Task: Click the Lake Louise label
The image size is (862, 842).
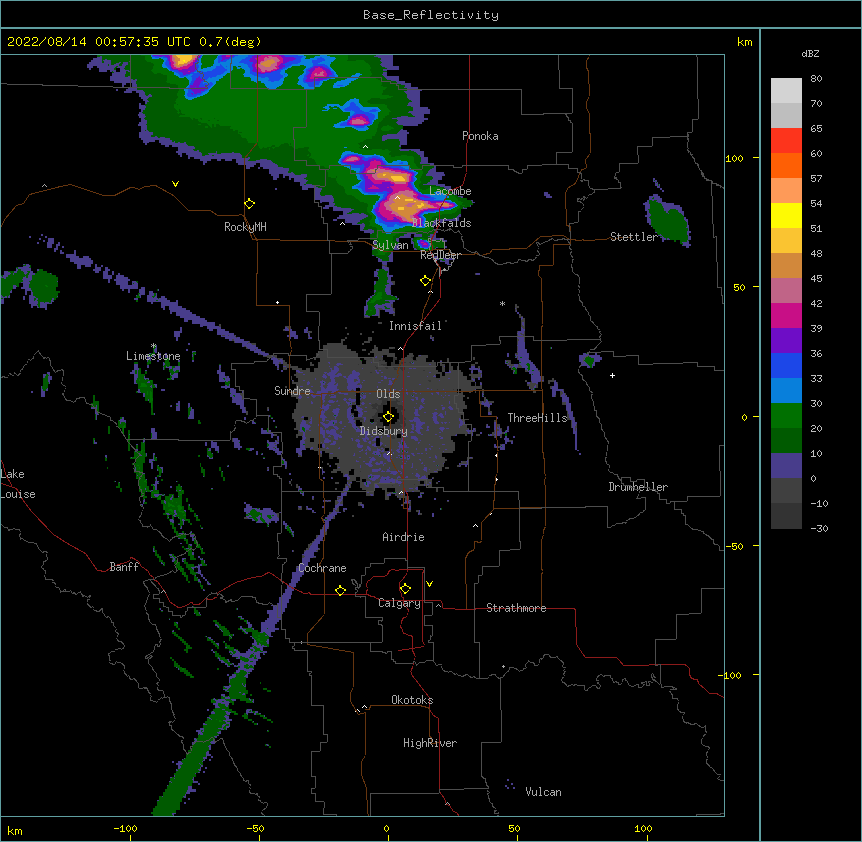Action: tap(18, 484)
